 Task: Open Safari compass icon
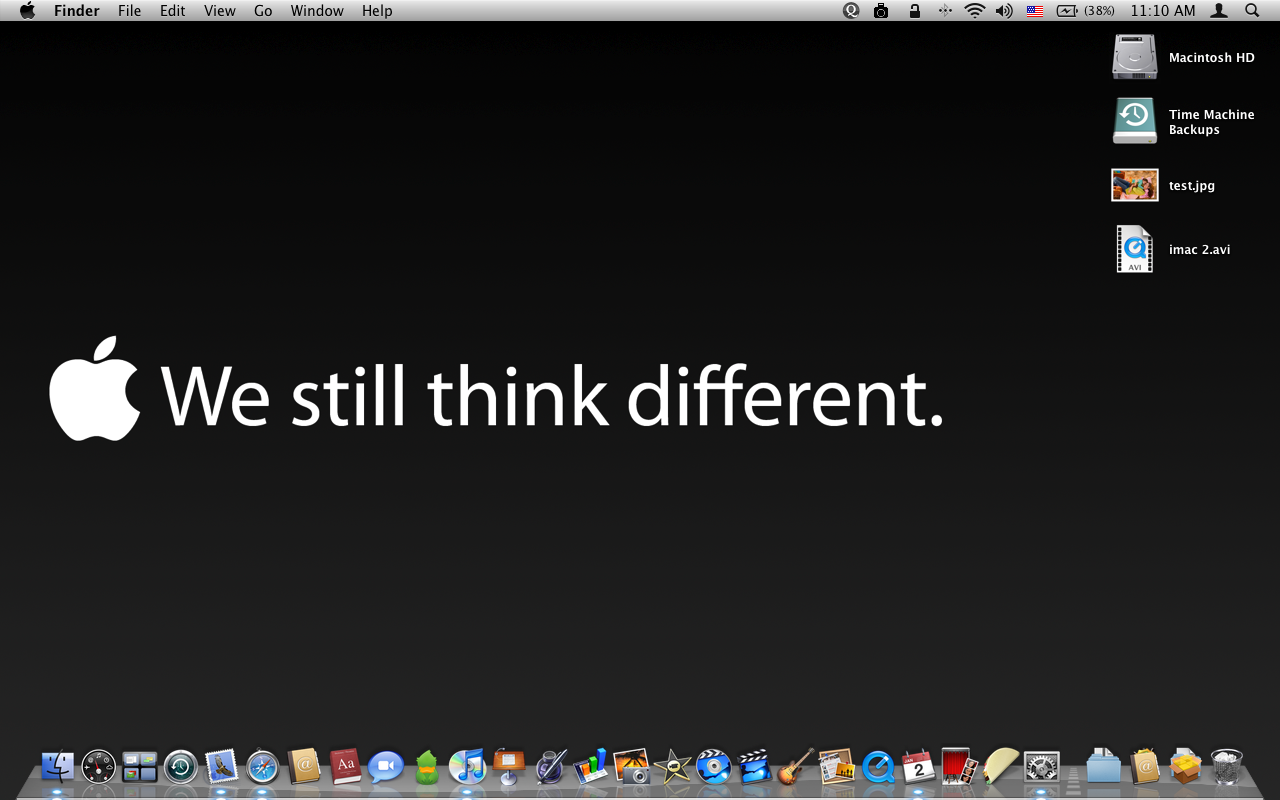[263, 767]
